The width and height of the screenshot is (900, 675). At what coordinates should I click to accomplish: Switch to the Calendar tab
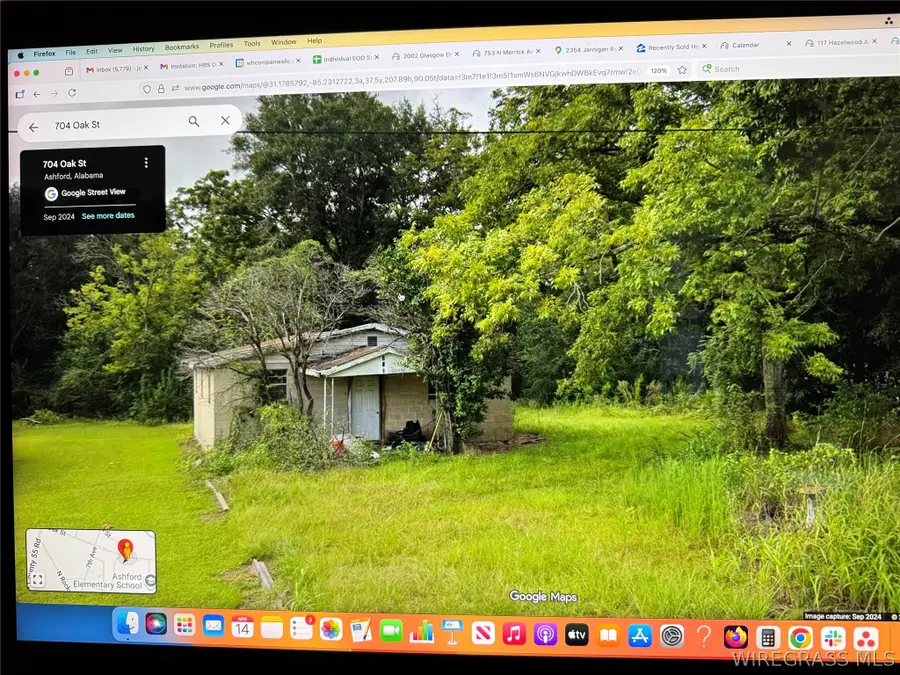(745, 45)
